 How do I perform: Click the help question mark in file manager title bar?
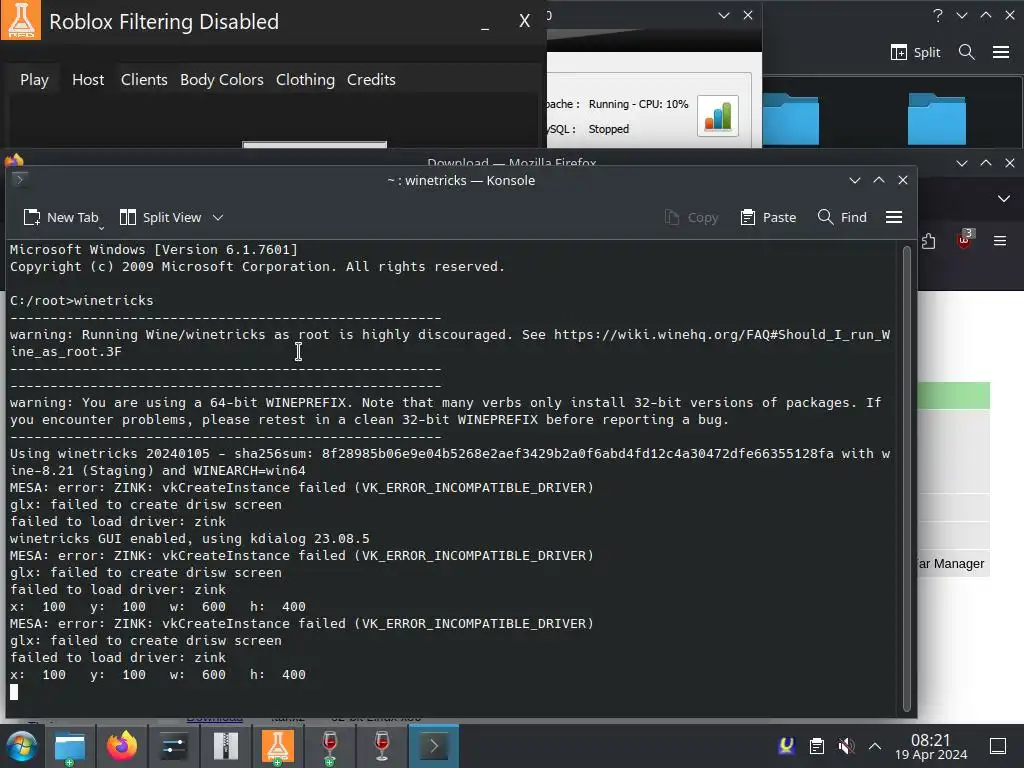[938, 15]
